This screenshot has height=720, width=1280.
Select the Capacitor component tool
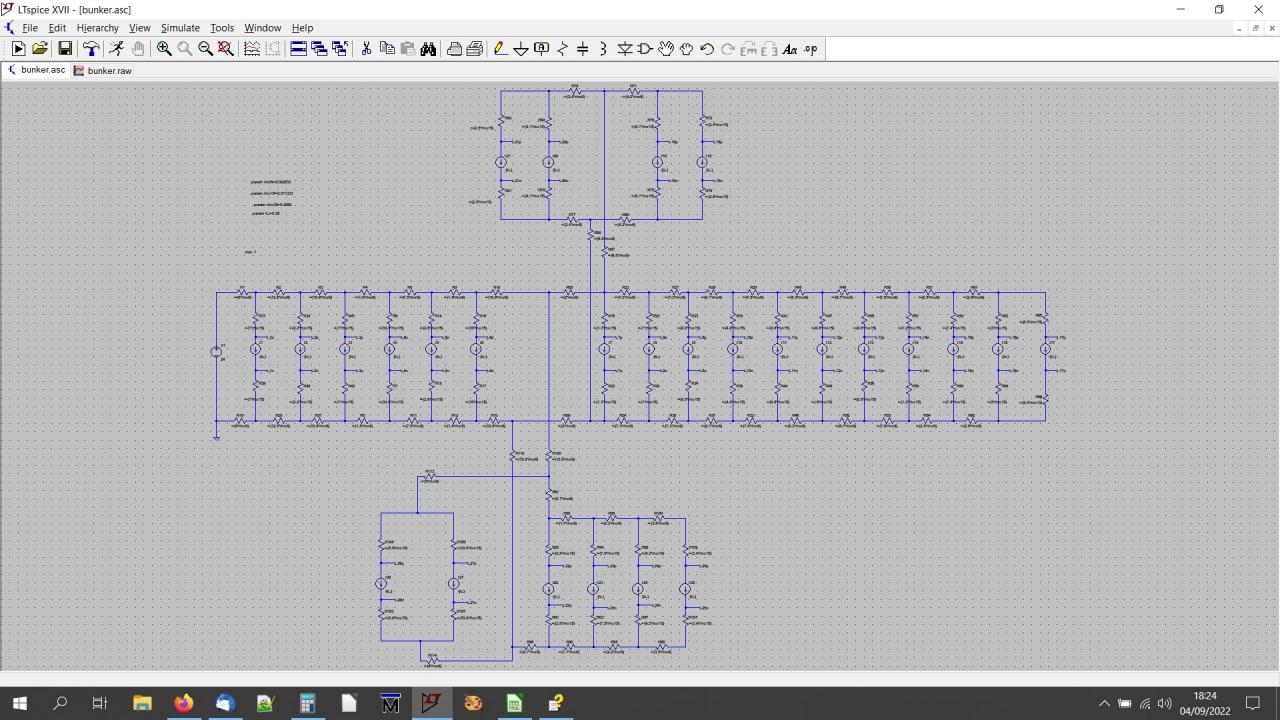[583, 49]
